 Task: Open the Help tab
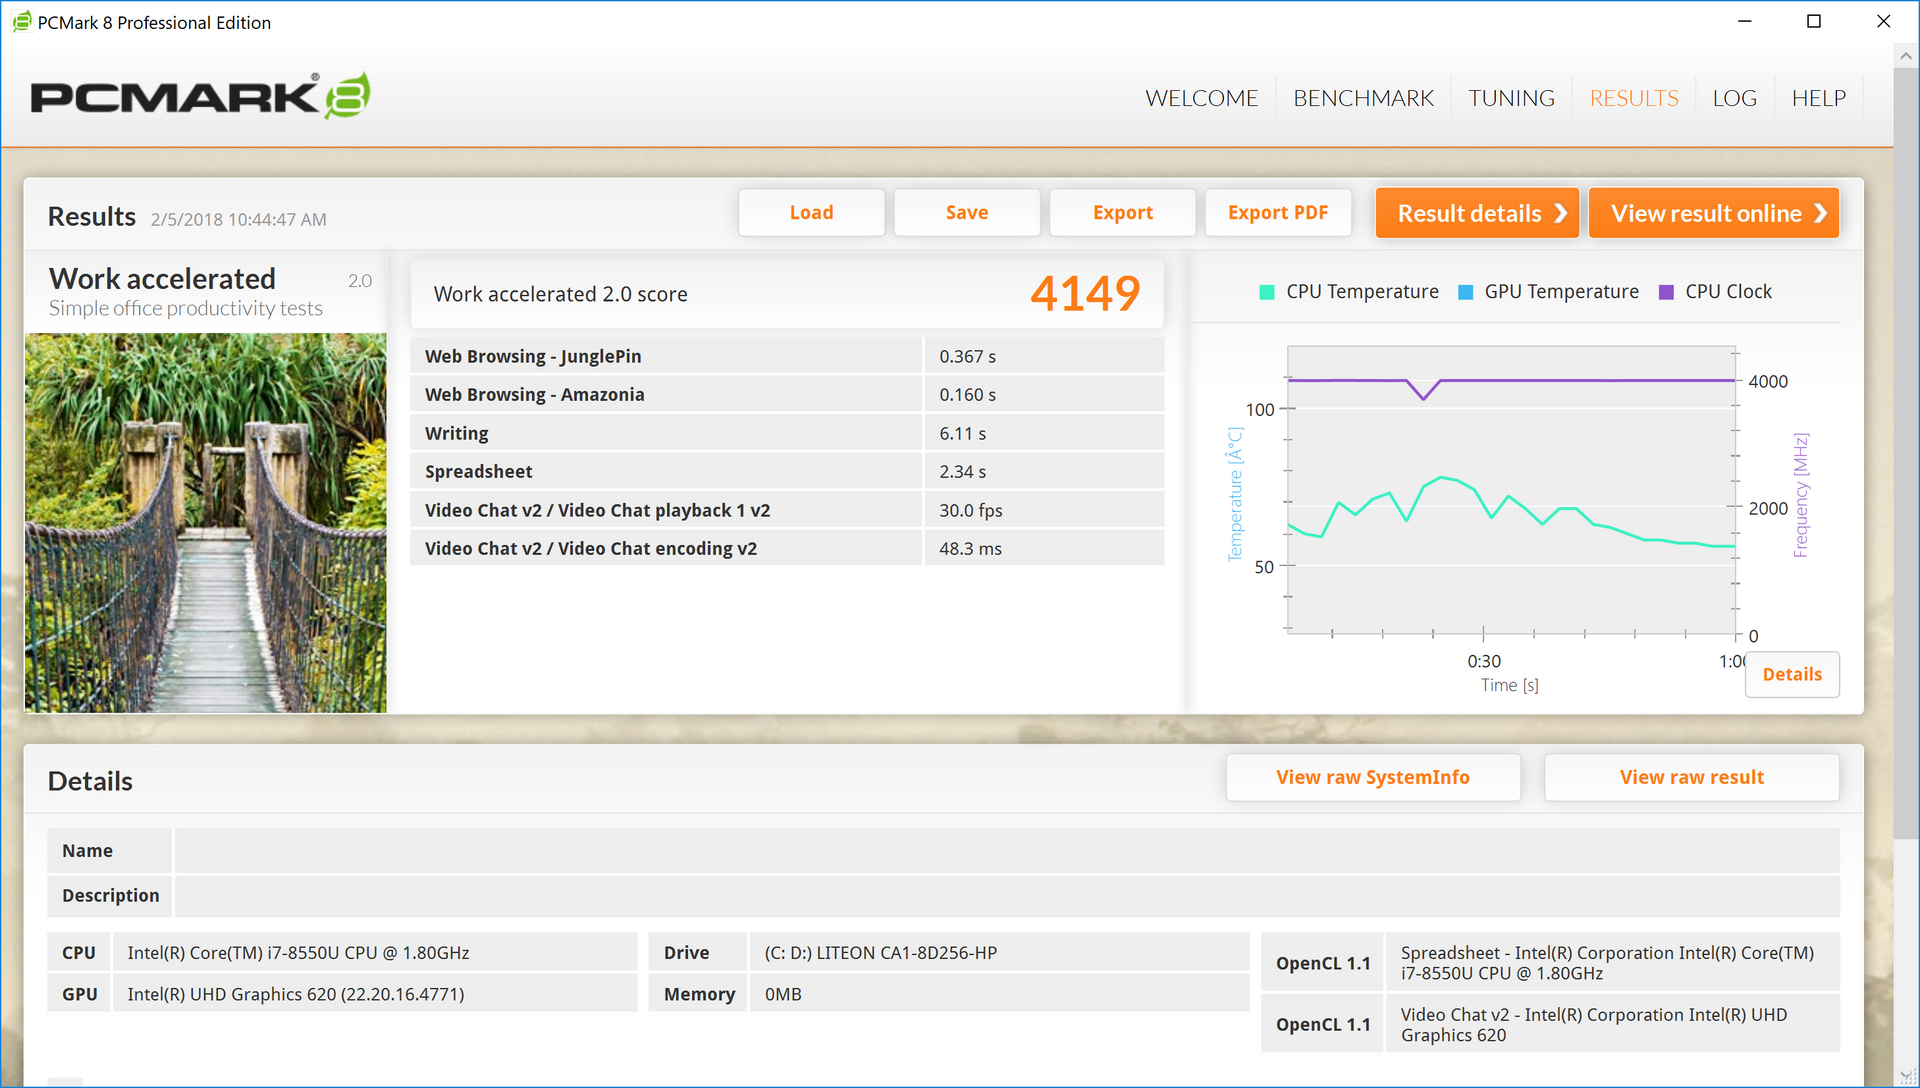click(x=1818, y=98)
